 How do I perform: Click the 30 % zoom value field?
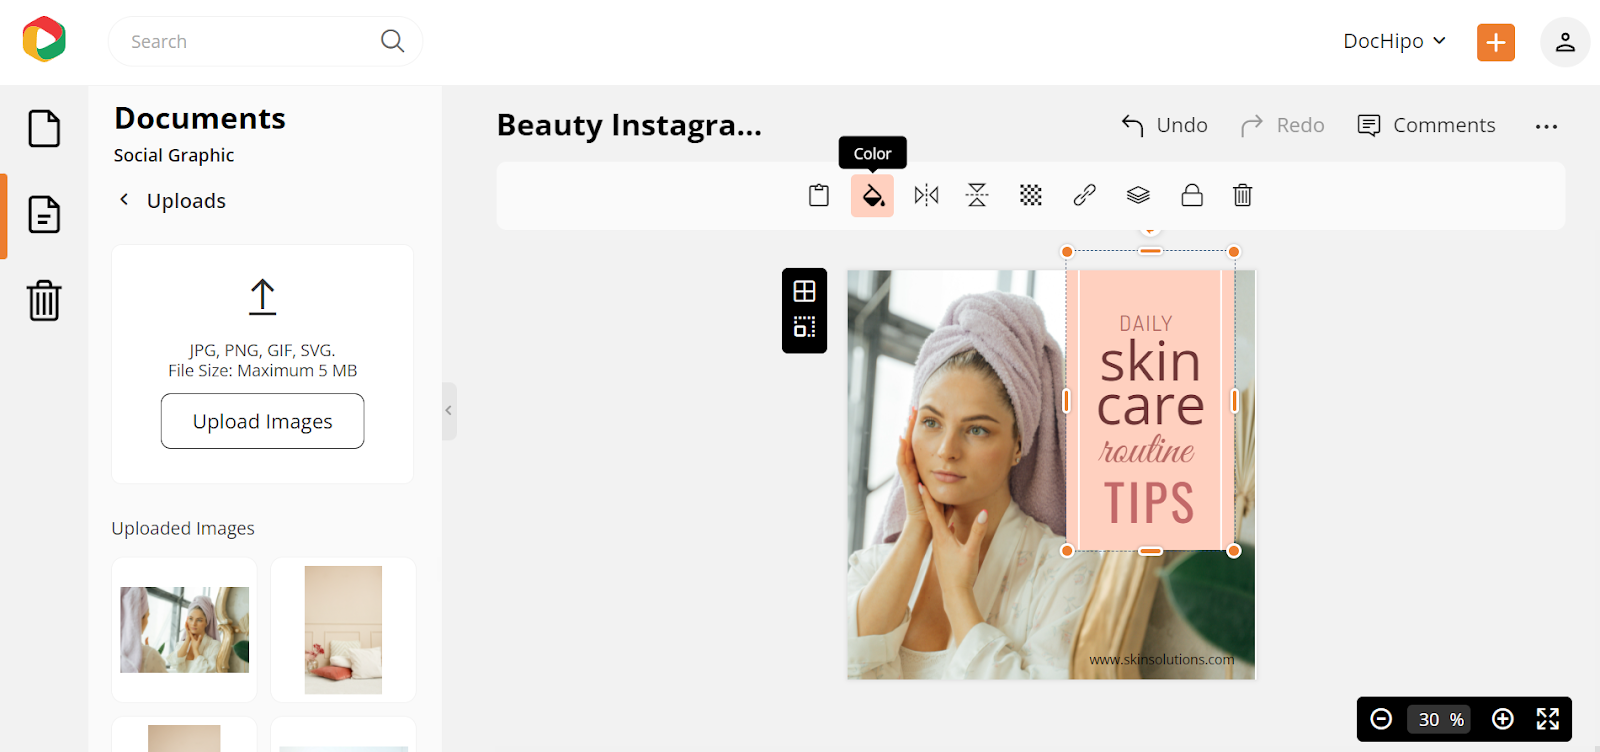(1441, 719)
